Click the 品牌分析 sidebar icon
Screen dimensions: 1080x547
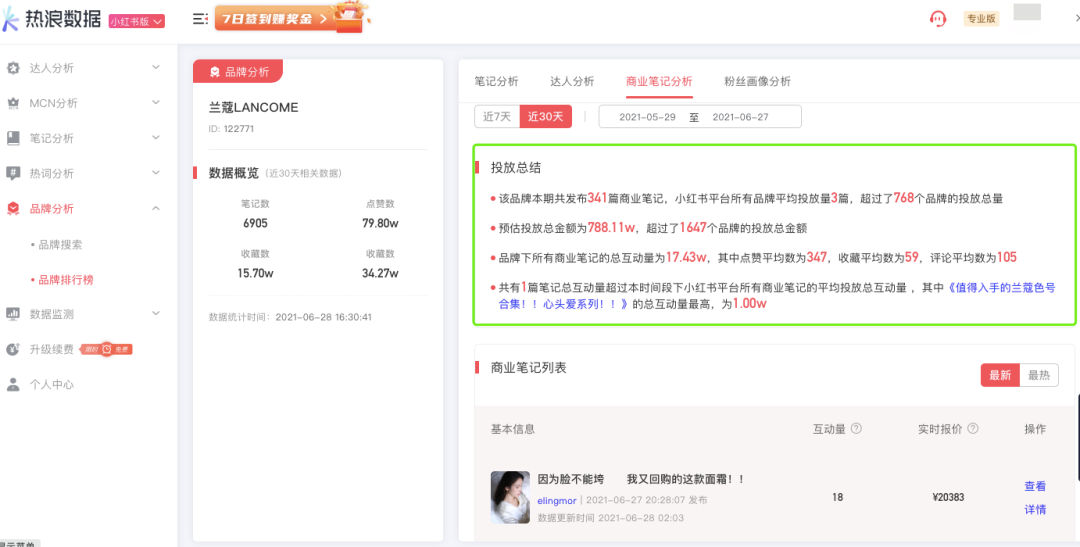[13, 209]
